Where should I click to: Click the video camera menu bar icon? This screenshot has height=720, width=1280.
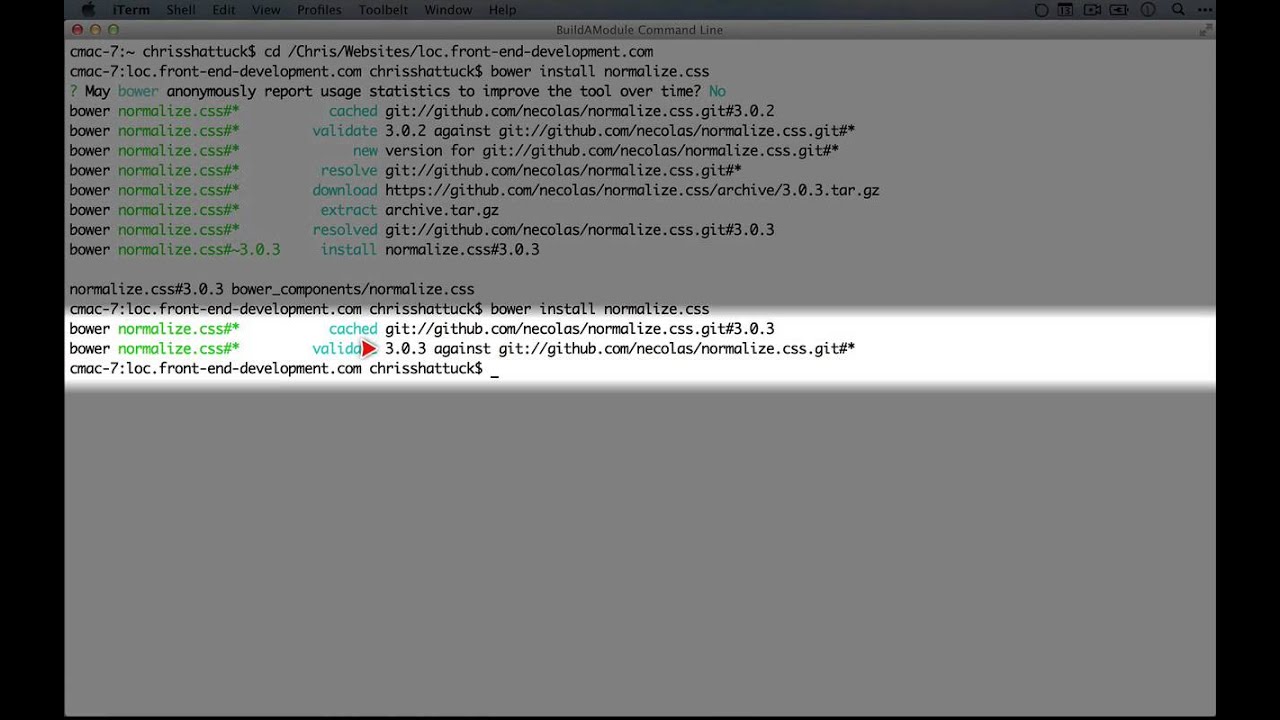[1093, 10]
